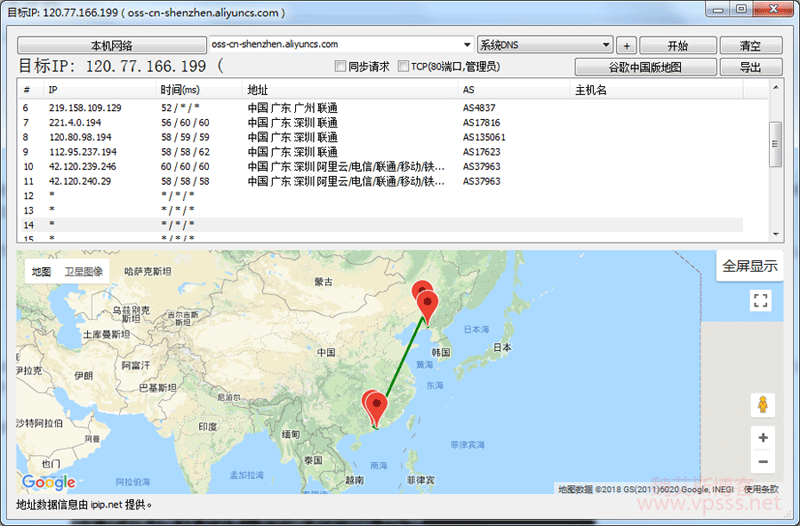Click the plus add-DNS button
Screen dimensions: 800x526
(x=627, y=45)
